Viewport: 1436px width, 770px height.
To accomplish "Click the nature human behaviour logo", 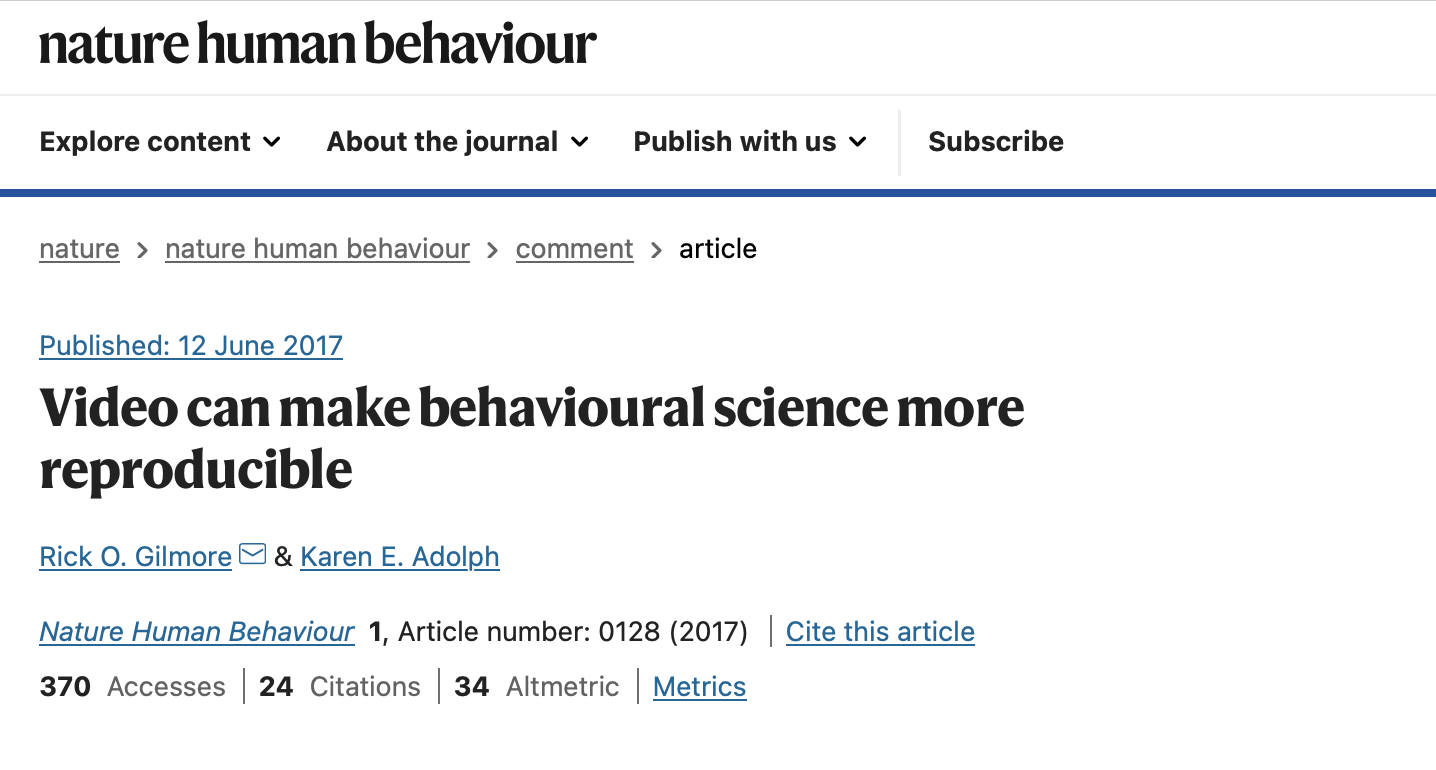I will tap(318, 45).
